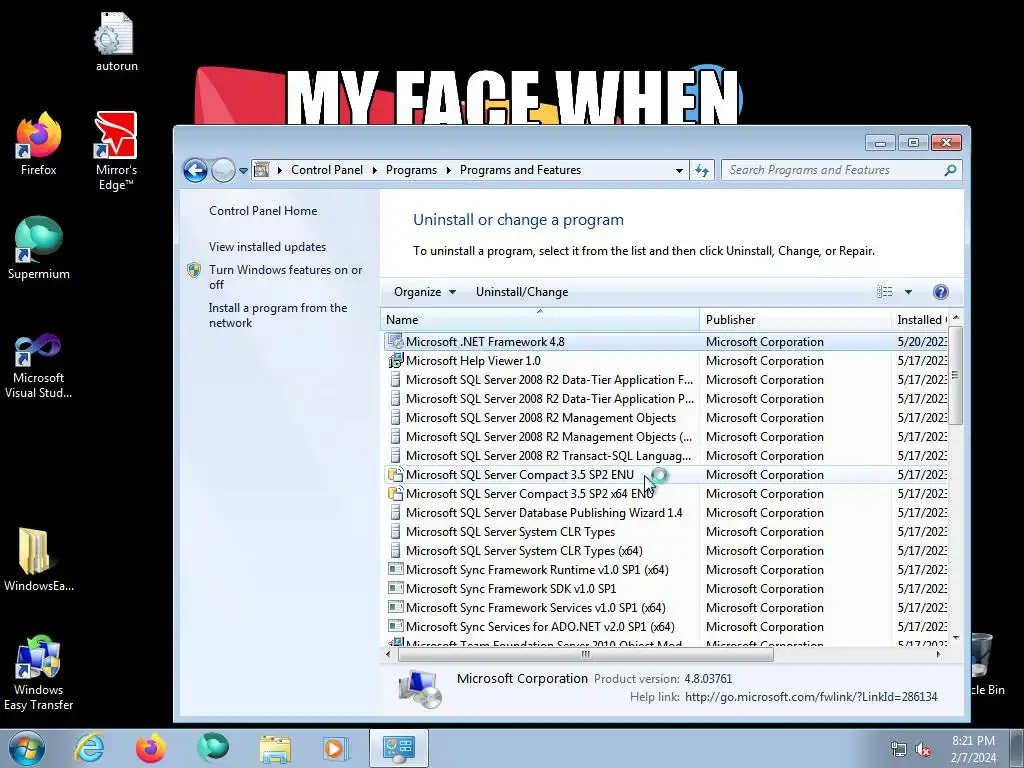Viewport: 1024px width, 768px height.
Task: Expand the arrow after Control Panel breadcrumb
Action: (375, 170)
